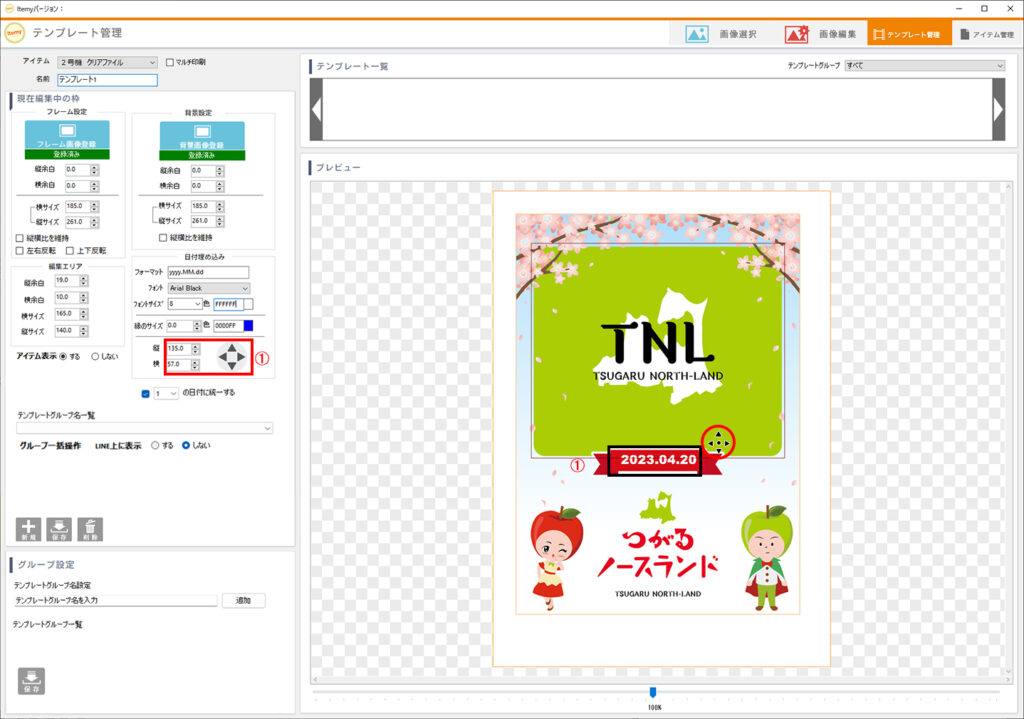Open the テンプレートグループ dropdown showing すべて
Screen dimensions: 1024x719
(x=924, y=66)
